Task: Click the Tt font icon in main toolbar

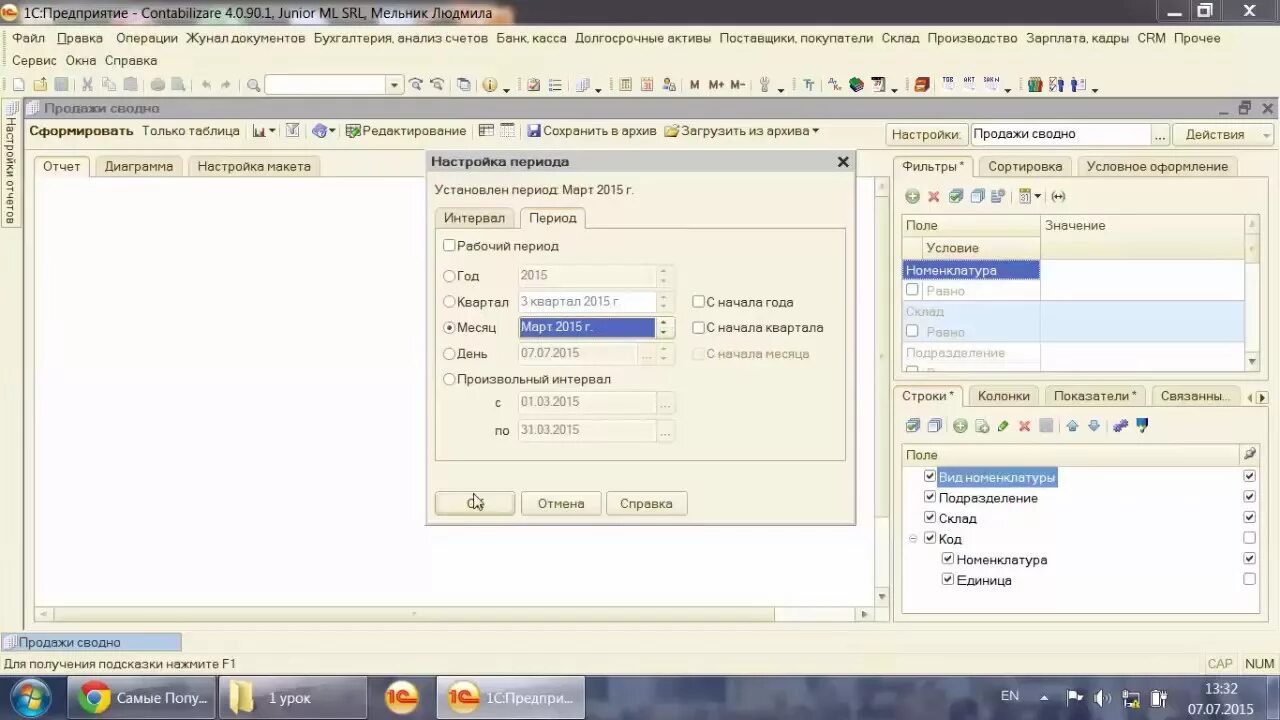Action: pos(809,85)
